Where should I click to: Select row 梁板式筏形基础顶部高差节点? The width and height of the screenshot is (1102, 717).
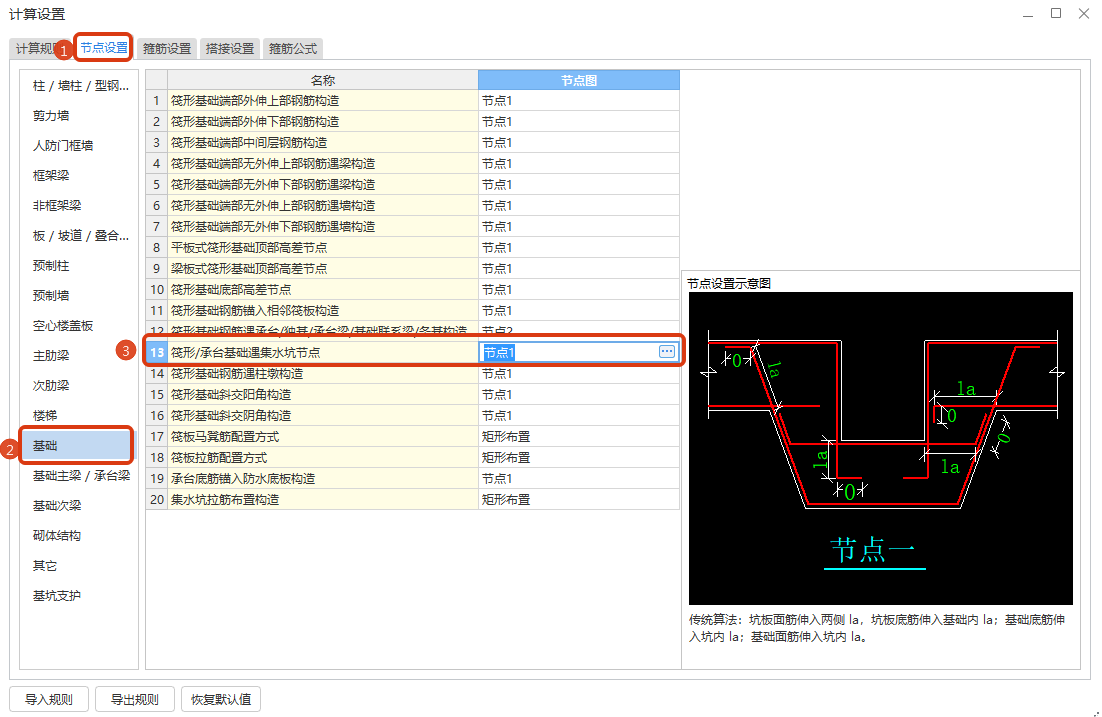click(x=413, y=269)
